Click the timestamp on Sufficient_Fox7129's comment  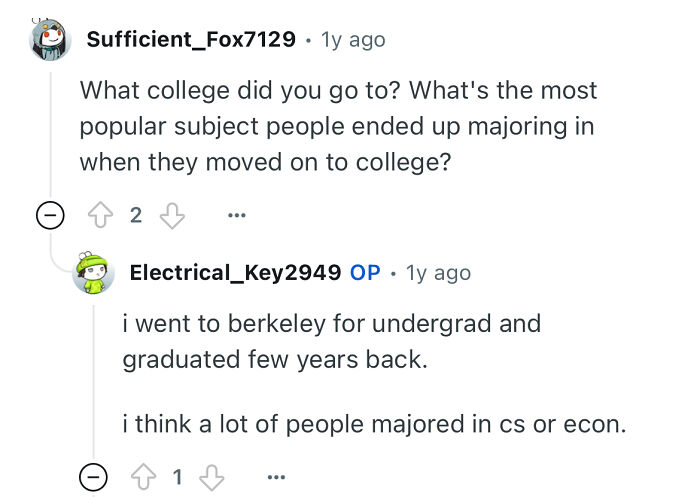[352, 40]
